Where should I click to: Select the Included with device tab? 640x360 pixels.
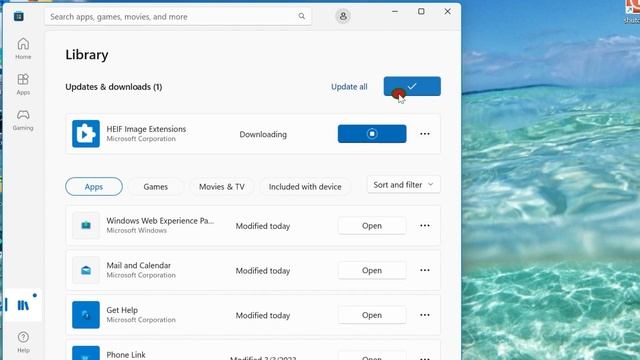[305, 187]
